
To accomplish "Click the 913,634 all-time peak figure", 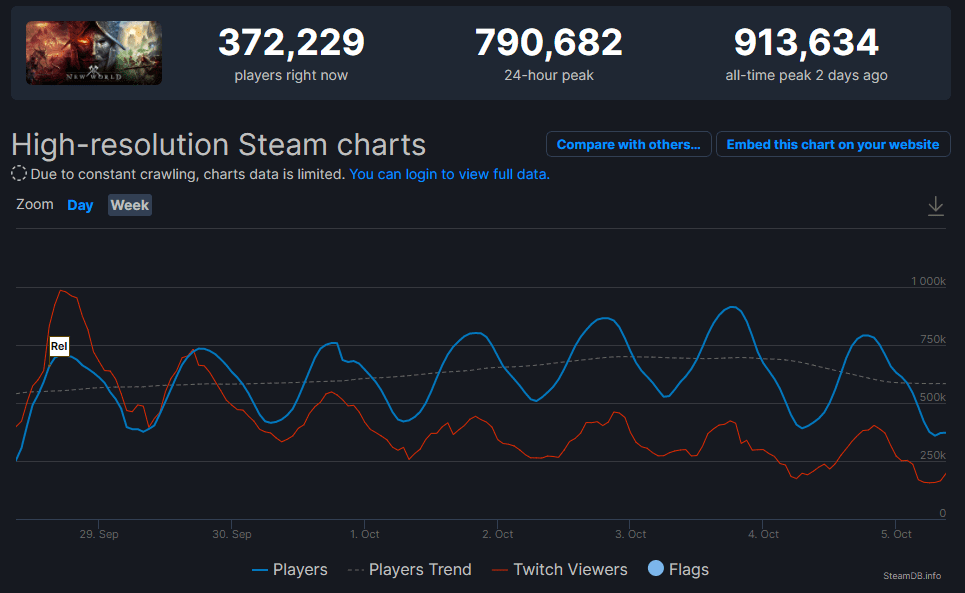I will 806,43.
